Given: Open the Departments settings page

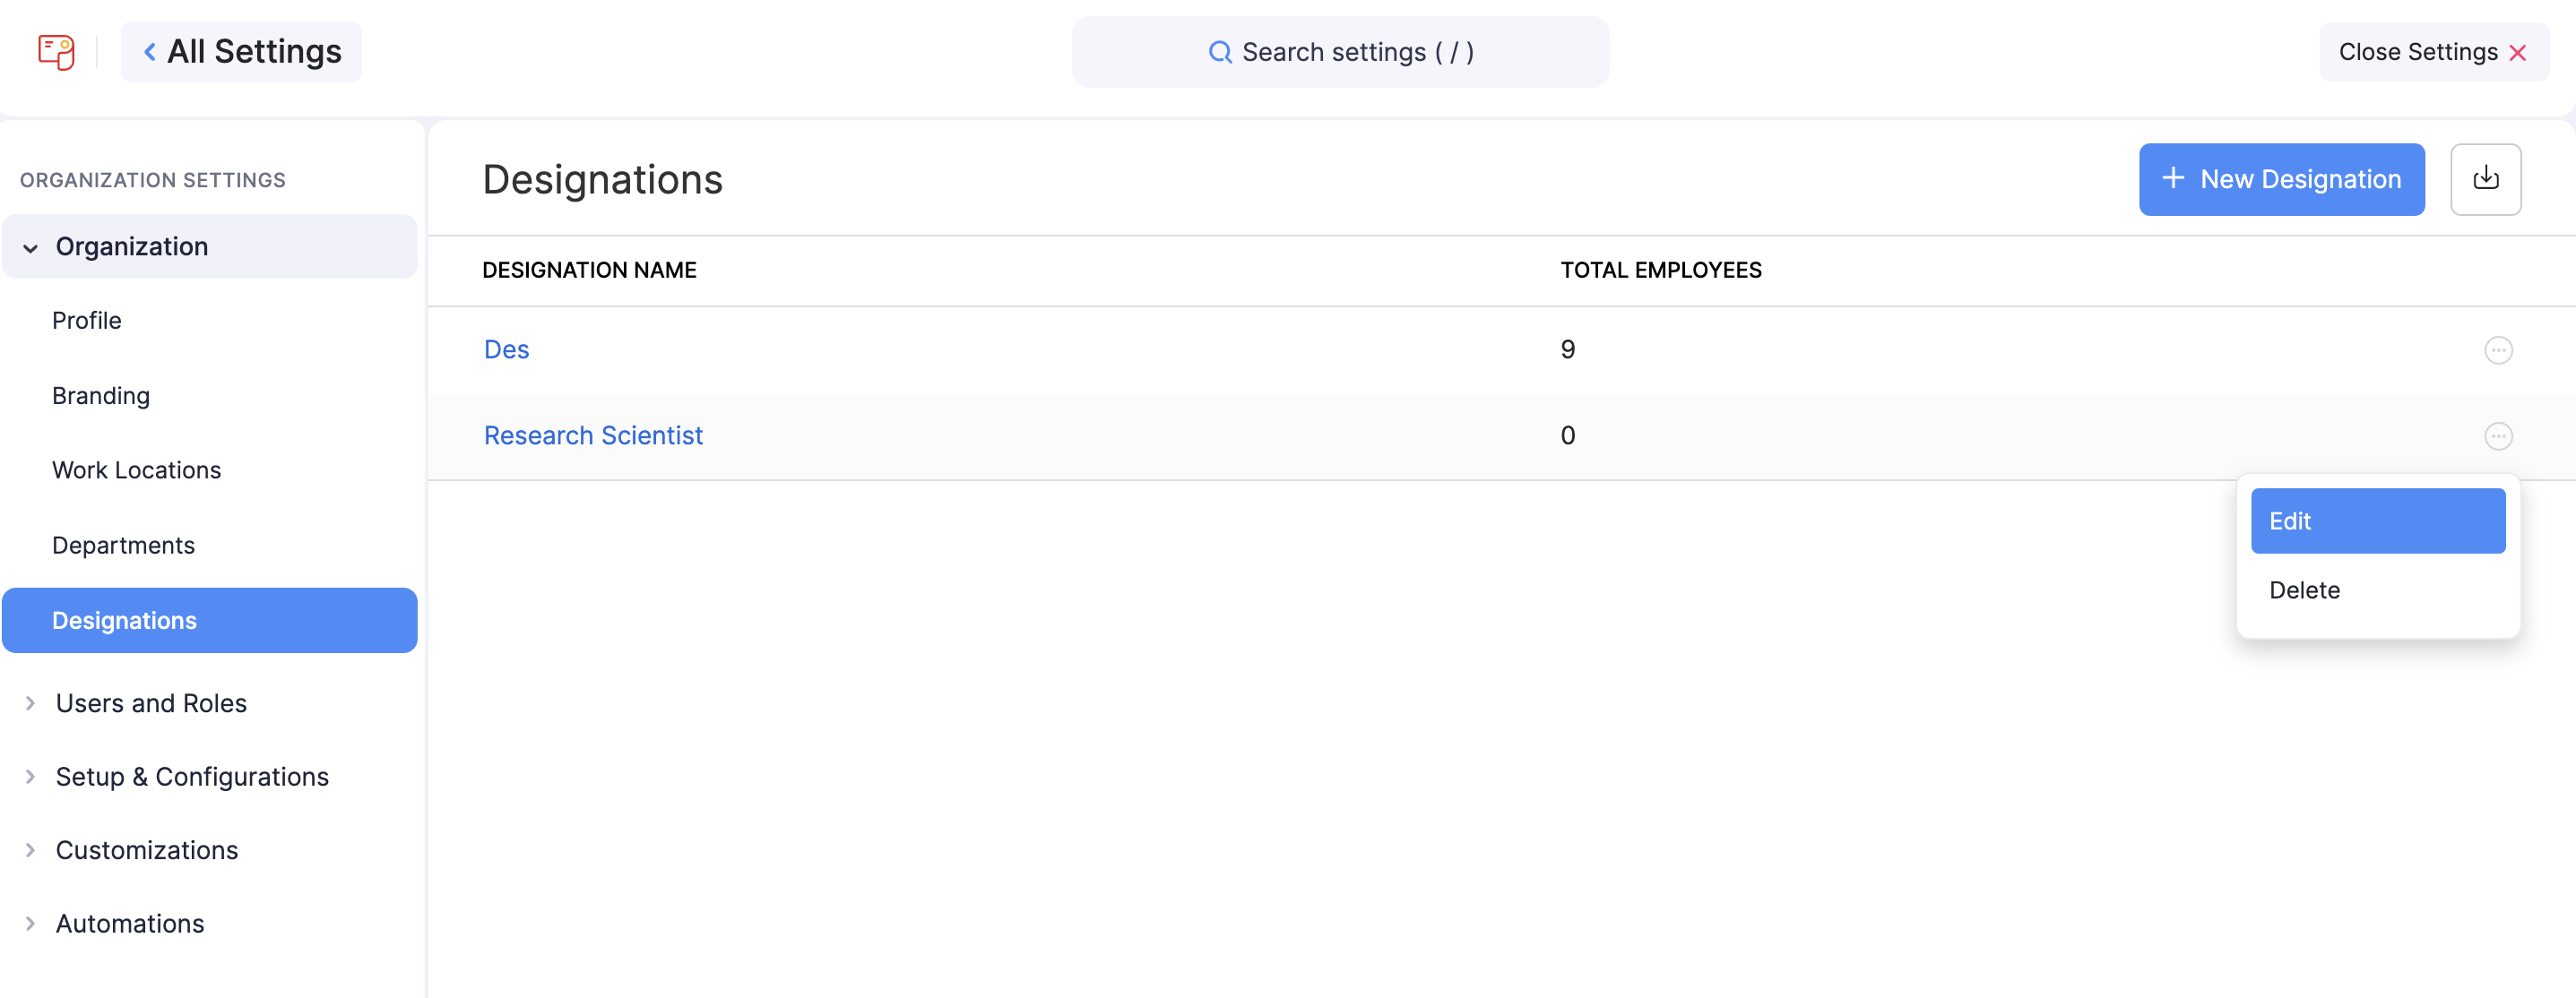Looking at the screenshot, I should (x=123, y=545).
